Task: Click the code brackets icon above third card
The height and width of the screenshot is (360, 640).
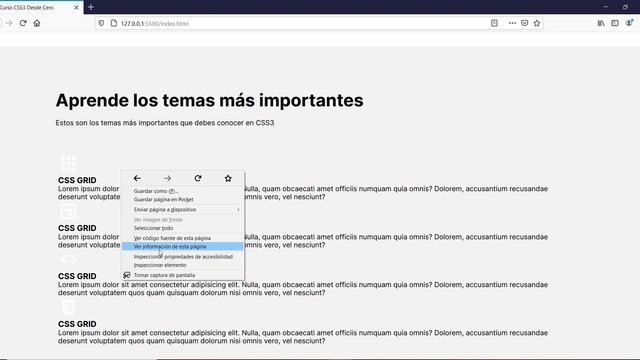Action: pos(68,259)
